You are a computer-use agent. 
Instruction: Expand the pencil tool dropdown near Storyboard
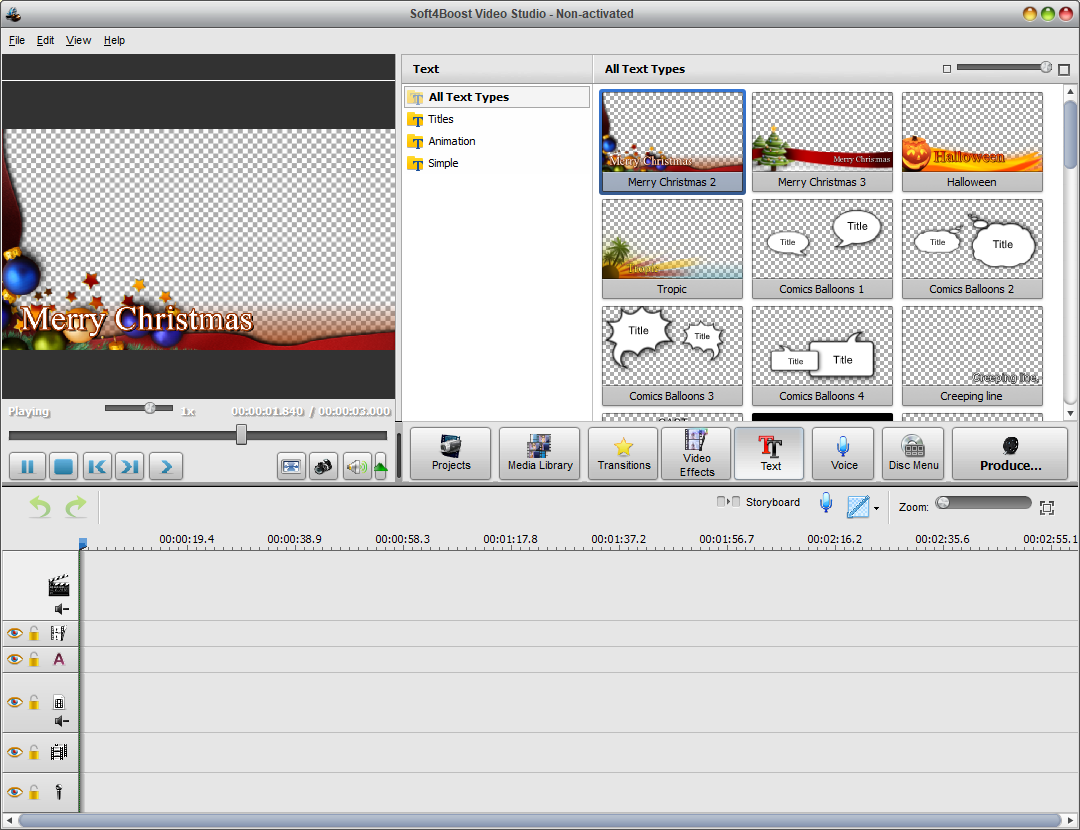(x=874, y=508)
